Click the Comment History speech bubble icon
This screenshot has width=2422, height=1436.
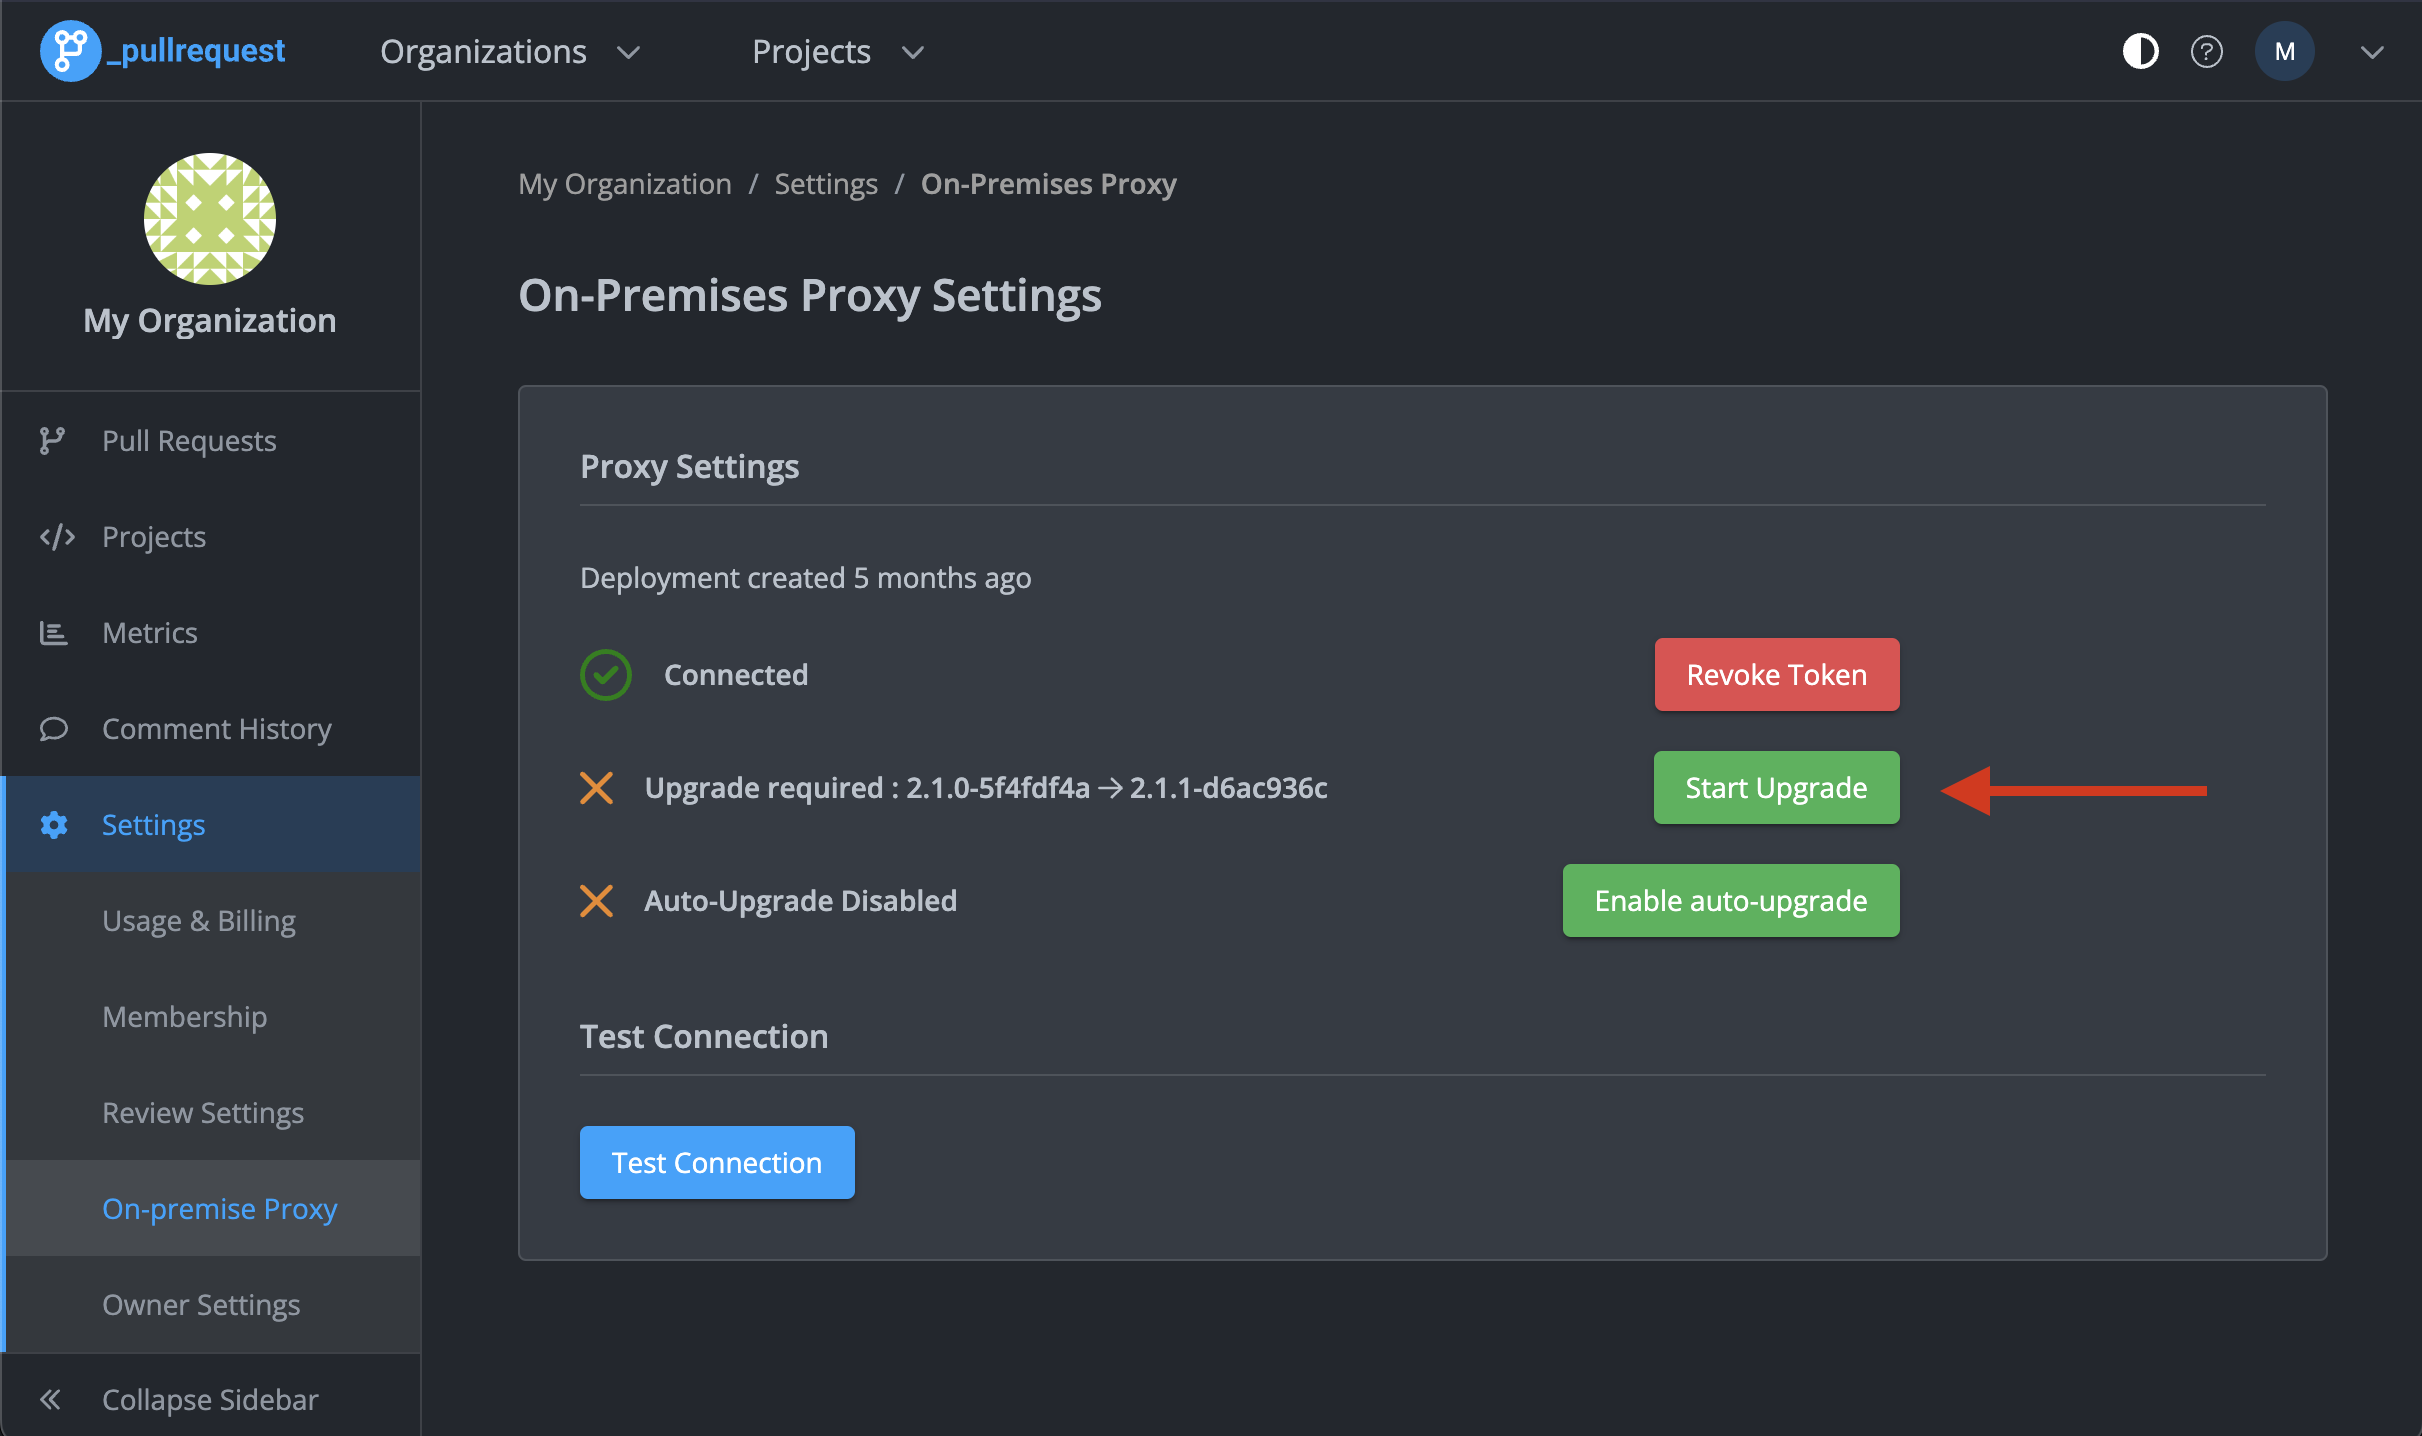(53, 729)
